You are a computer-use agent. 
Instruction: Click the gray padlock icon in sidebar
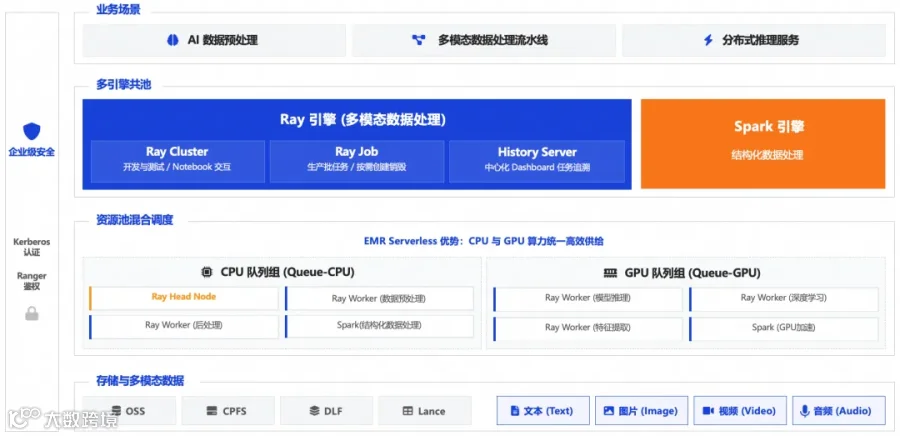(x=32, y=313)
